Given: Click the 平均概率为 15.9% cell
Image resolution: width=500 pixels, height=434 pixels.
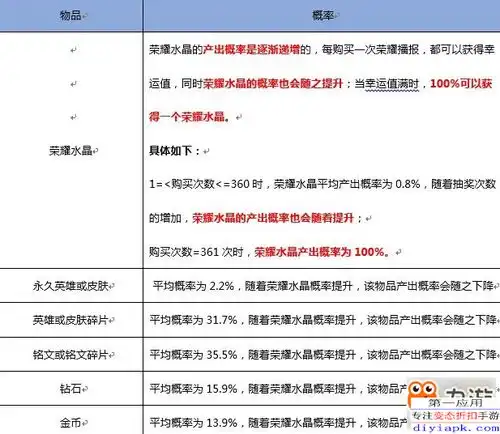Looking at the screenshot, I should [322, 389].
